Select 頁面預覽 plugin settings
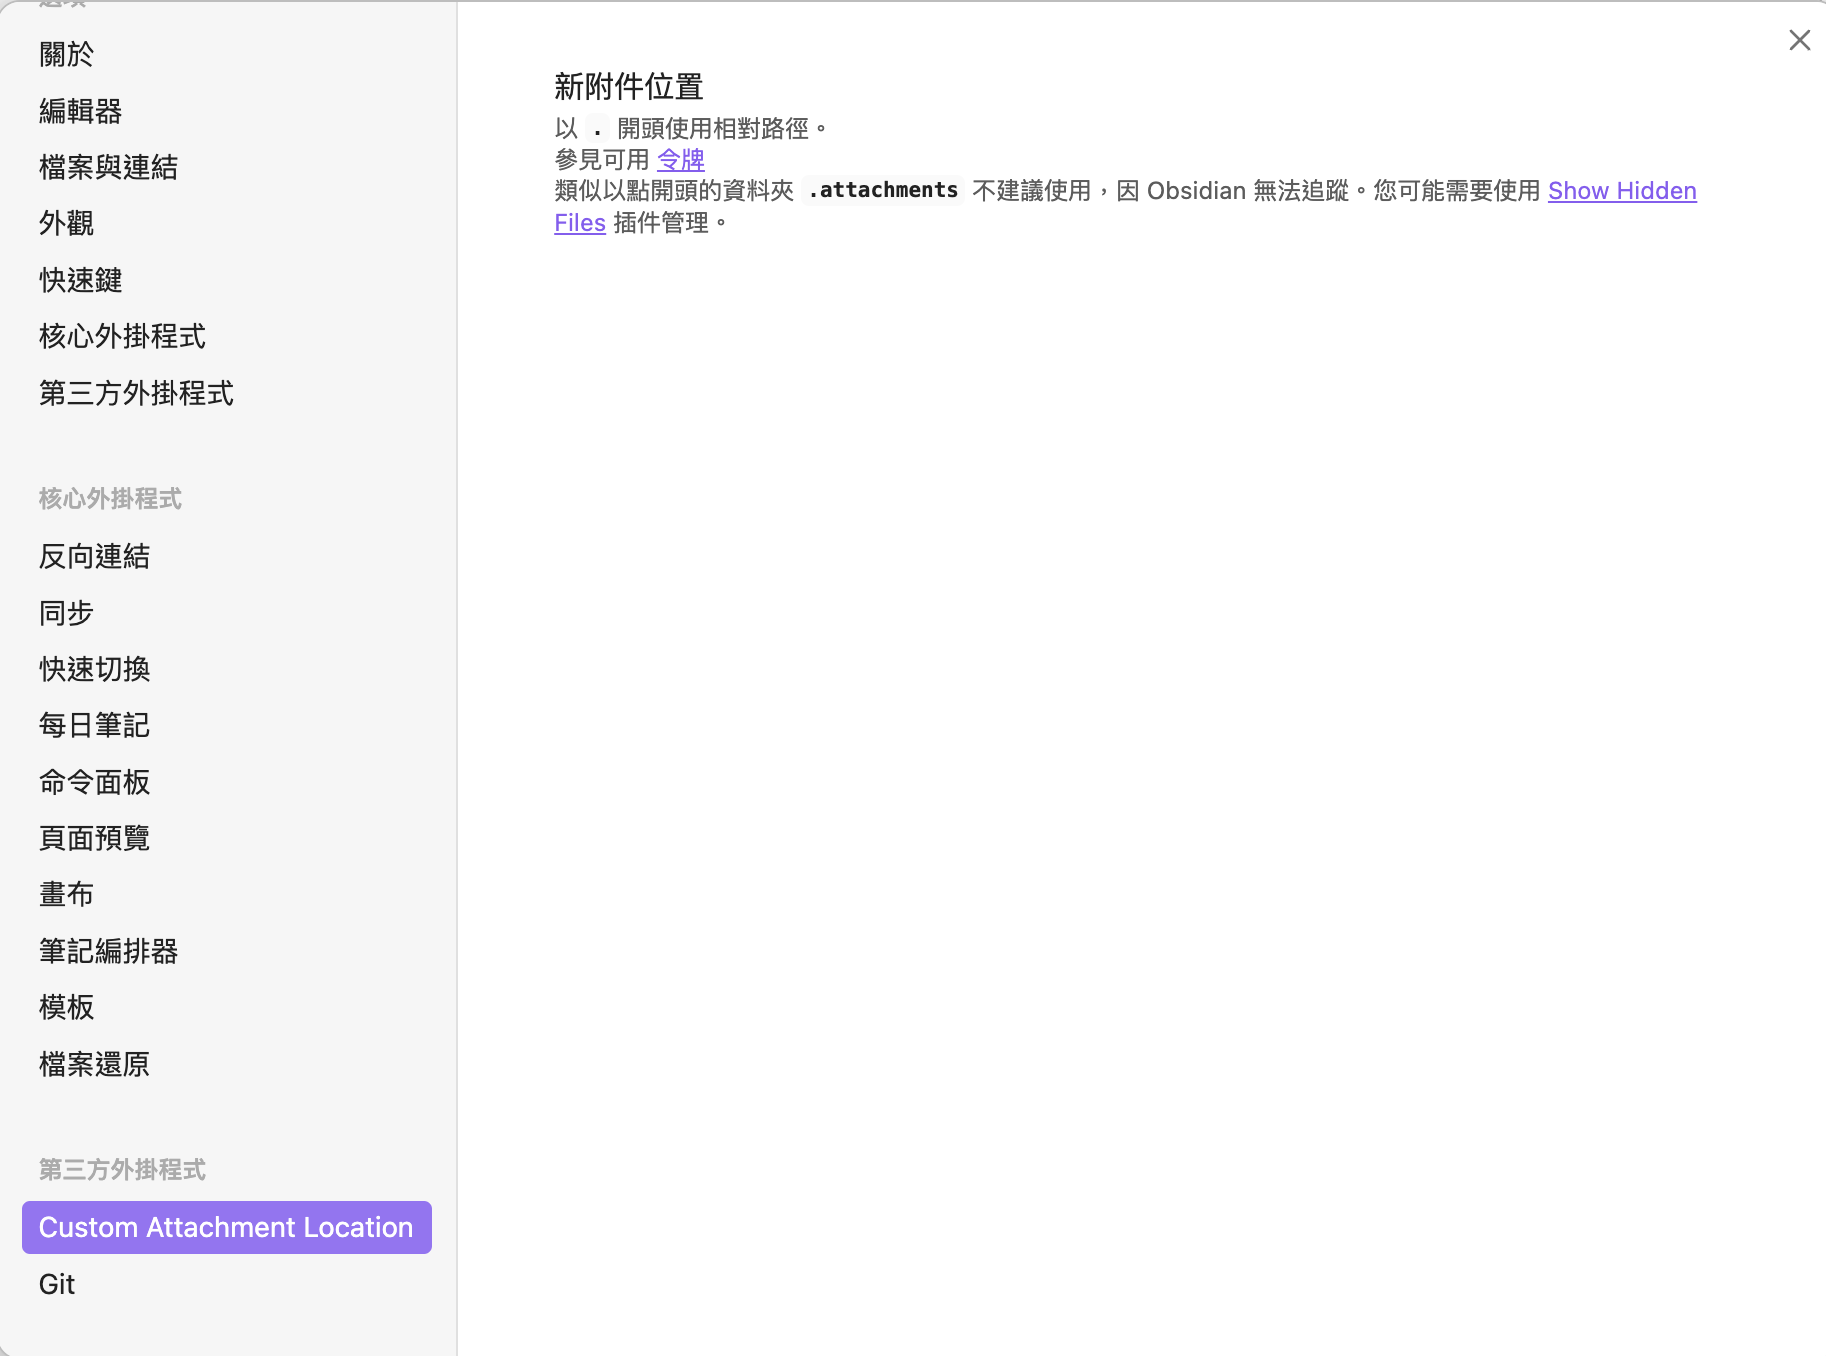Viewport: 1826px width, 1356px height. [94, 838]
